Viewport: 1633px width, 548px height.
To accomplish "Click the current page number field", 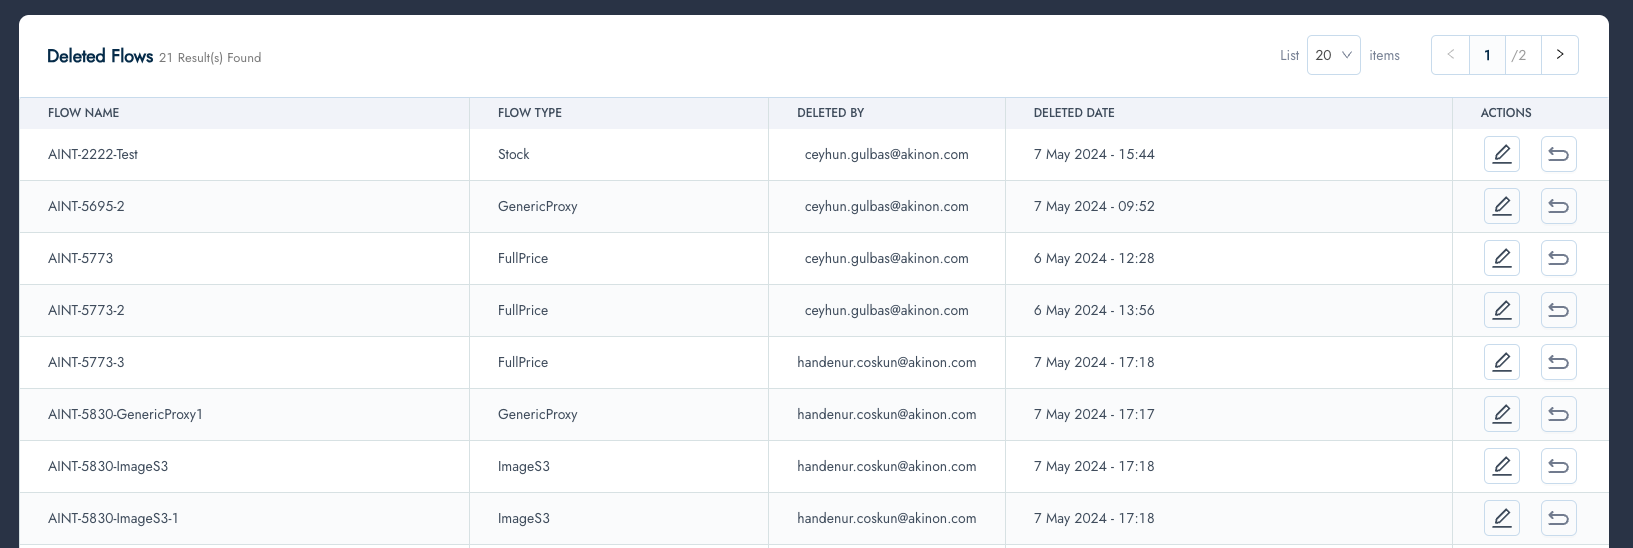I will click(x=1487, y=55).
